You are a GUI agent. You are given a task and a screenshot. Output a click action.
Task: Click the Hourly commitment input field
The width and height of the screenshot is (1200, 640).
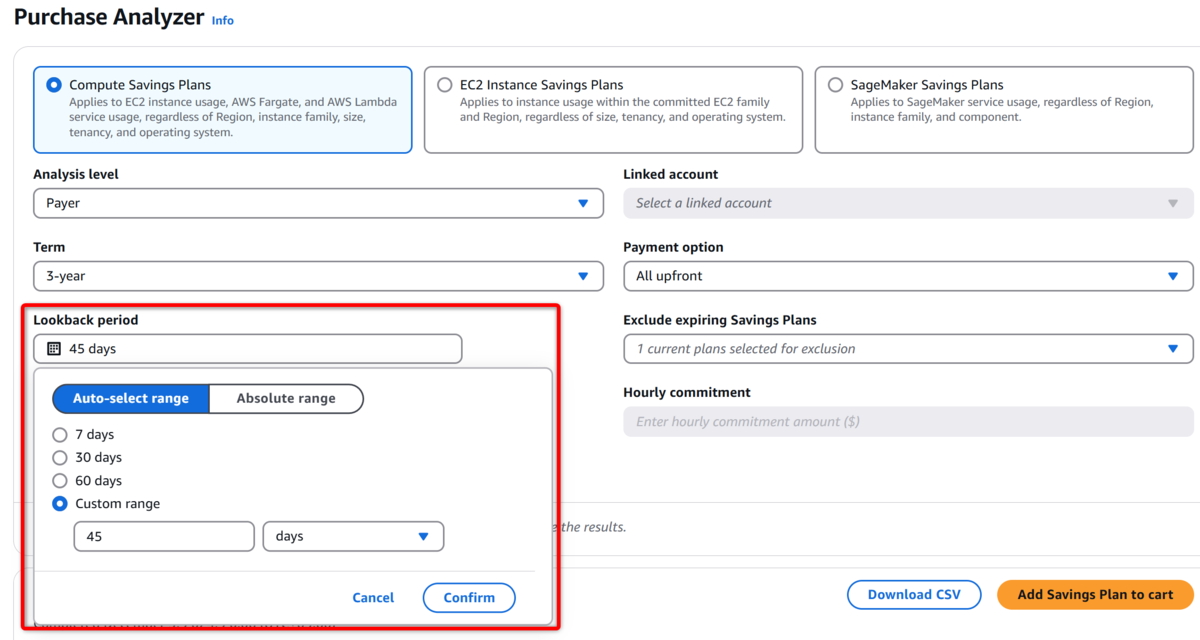(x=908, y=421)
